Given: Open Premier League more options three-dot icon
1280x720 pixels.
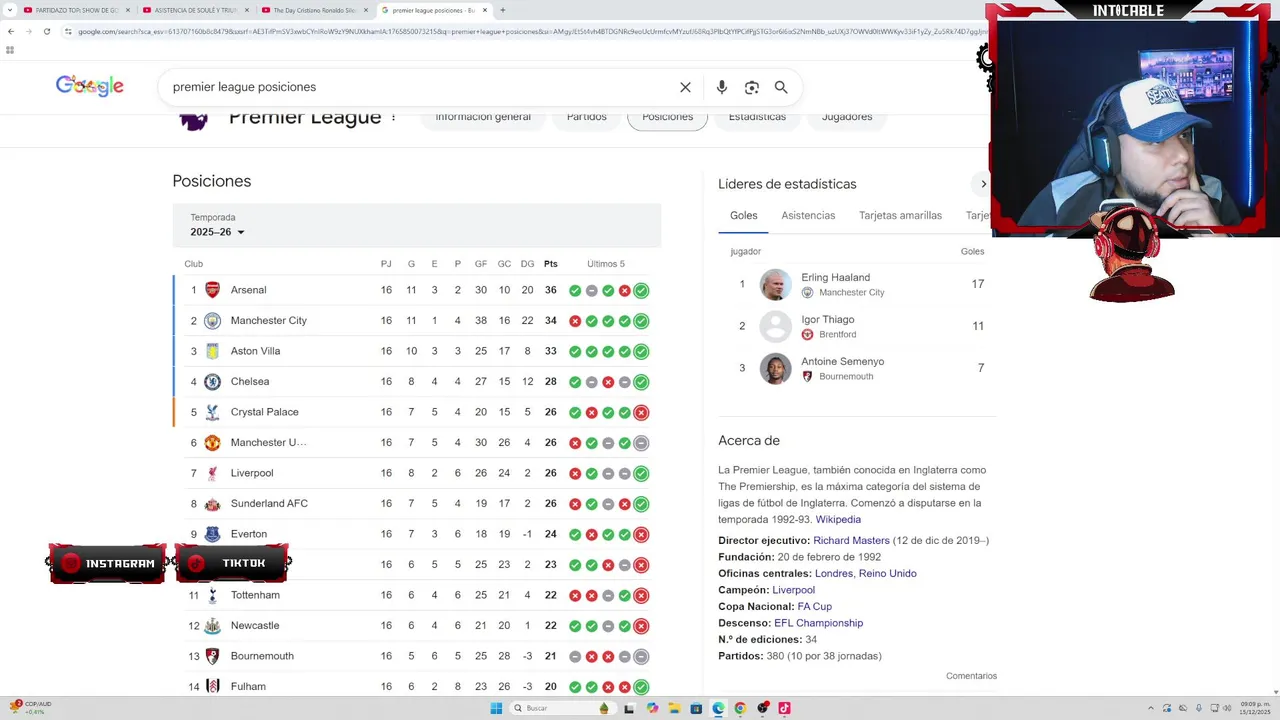Looking at the screenshot, I should tap(393, 118).
